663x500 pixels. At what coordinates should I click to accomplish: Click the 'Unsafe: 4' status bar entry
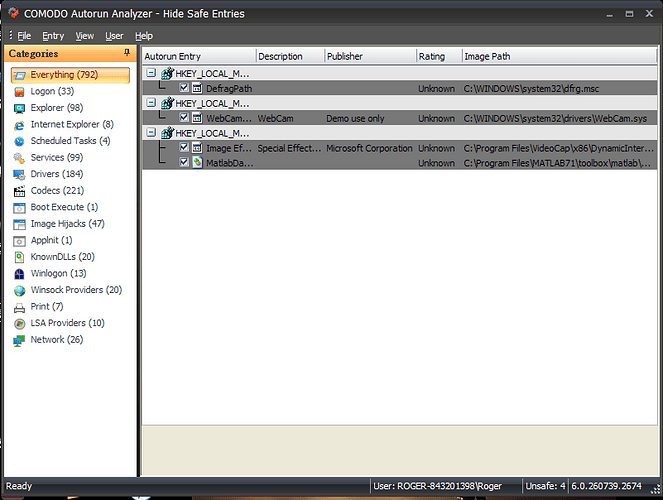click(545, 486)
